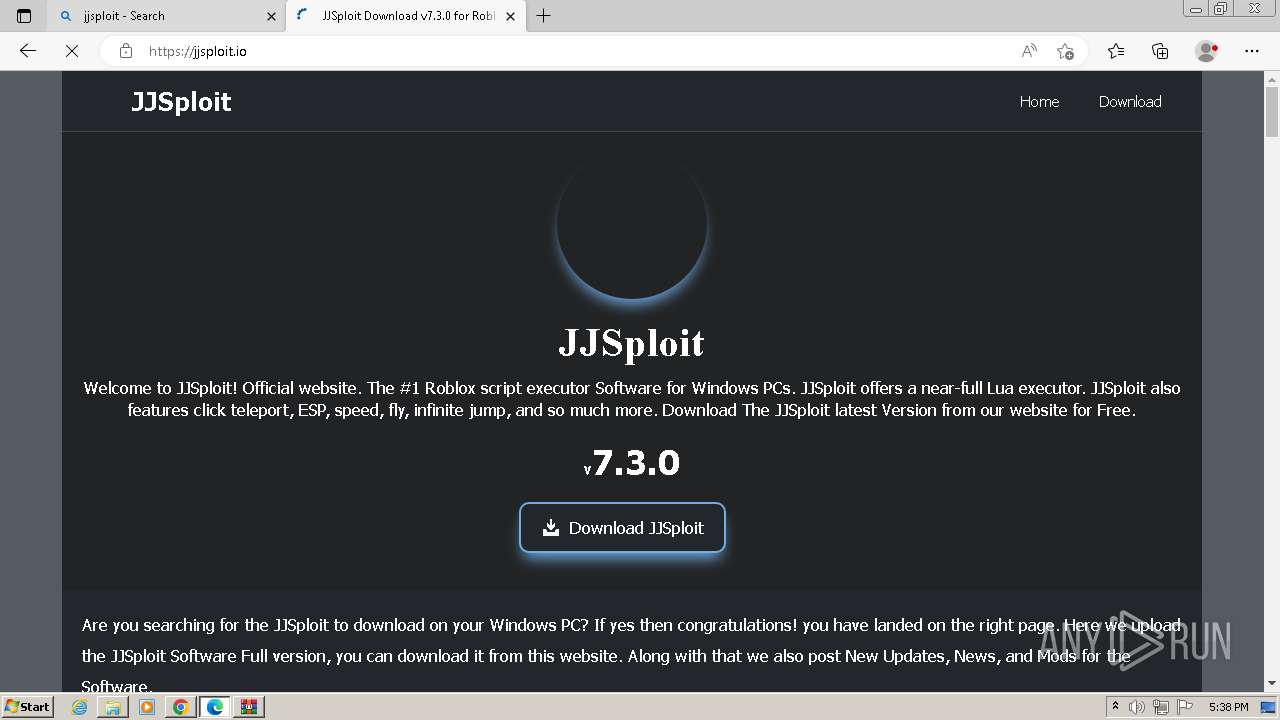Click the scrollbar up arrow
Viewport: 1280px width, 720px height.
coord(1272,78)
